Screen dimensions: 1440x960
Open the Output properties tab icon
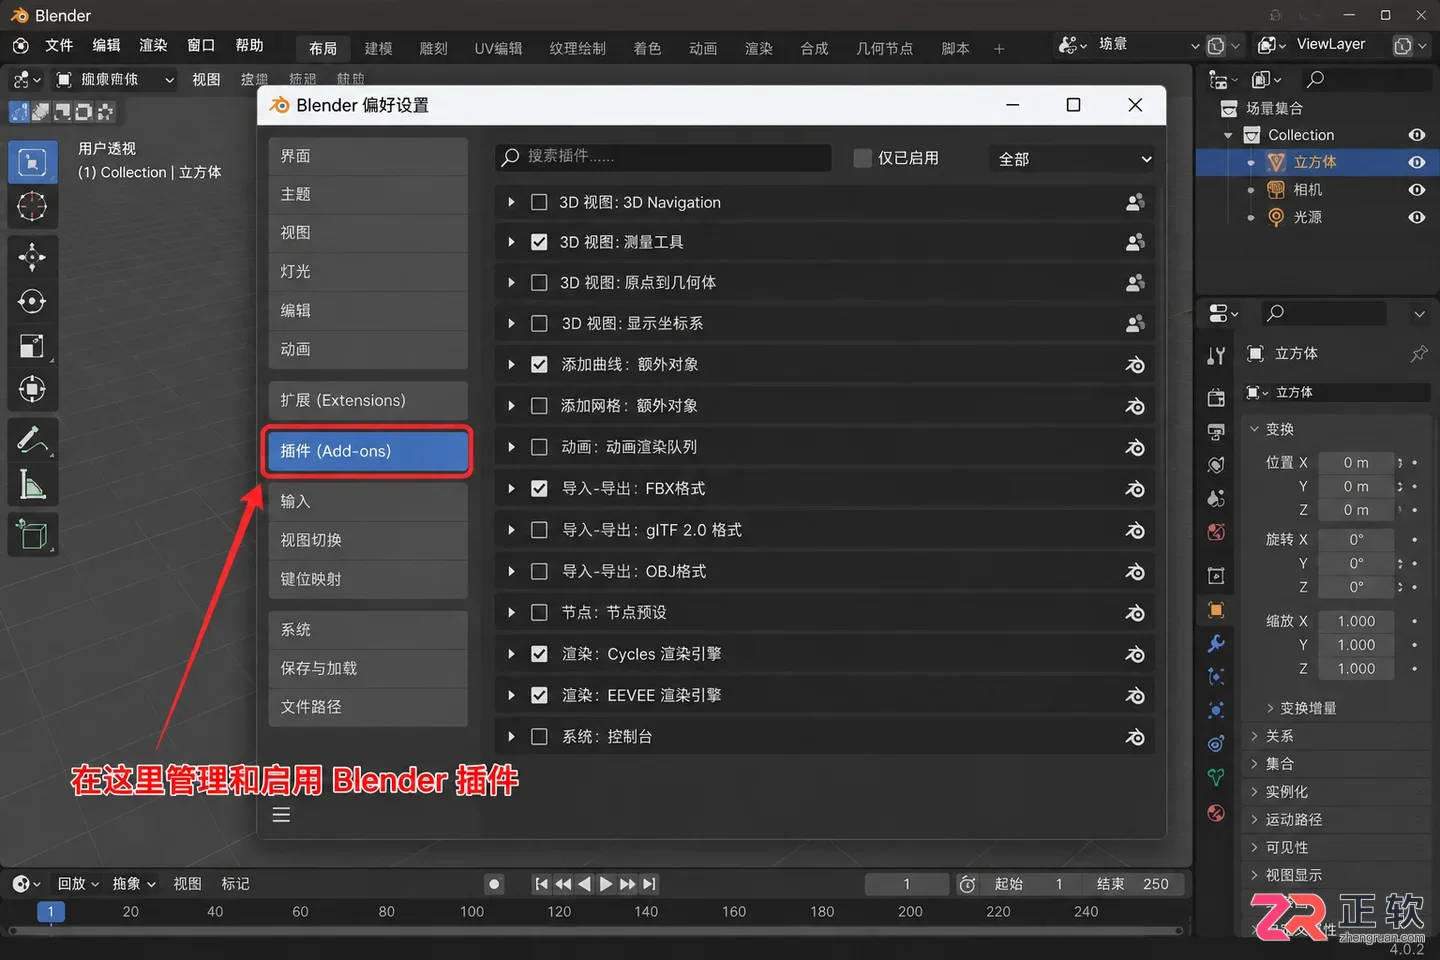pos(1216,432)
